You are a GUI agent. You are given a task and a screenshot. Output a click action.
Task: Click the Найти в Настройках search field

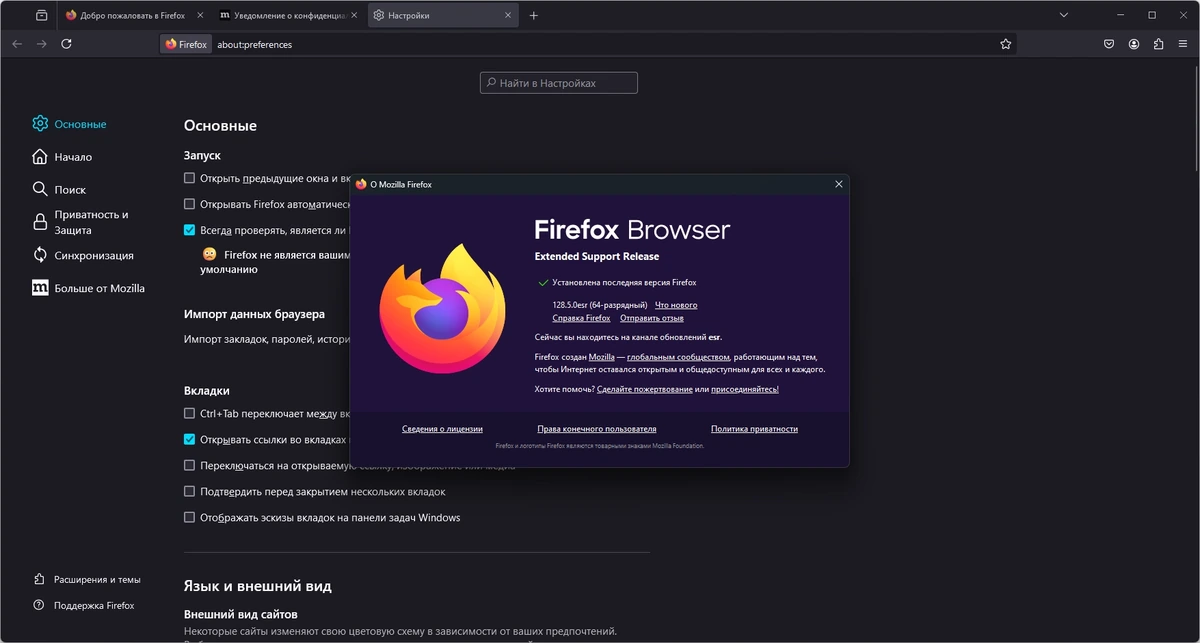559,83
